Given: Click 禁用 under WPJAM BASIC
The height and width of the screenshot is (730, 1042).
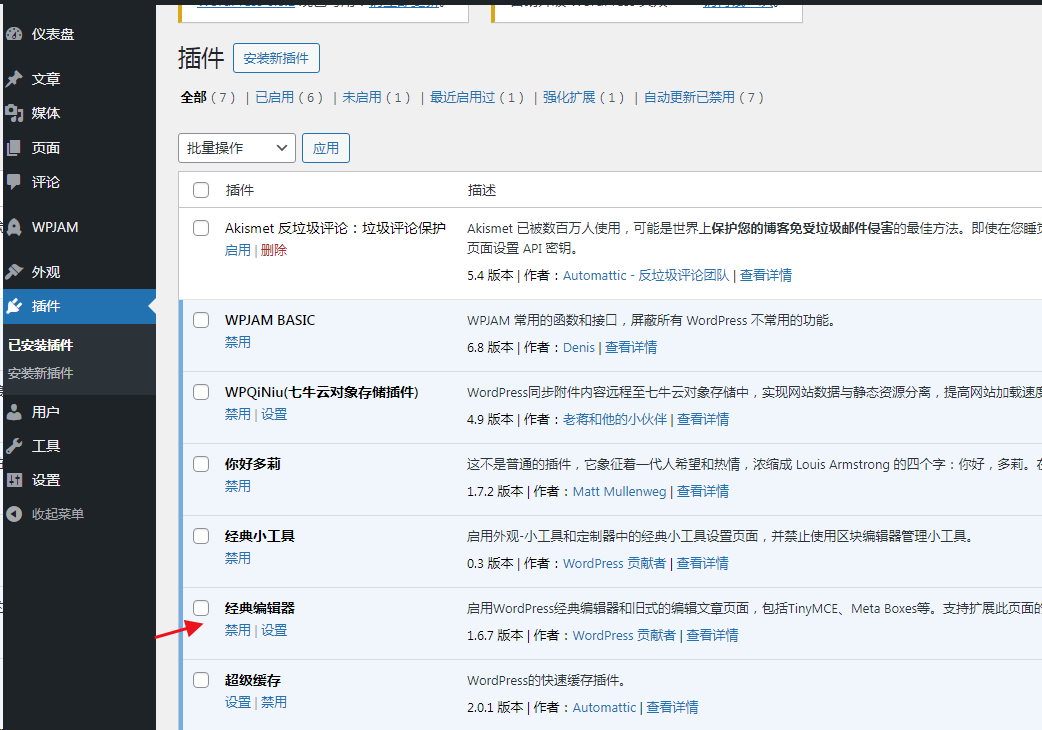Looking at the screenshot, I should (x=238, y=342).
